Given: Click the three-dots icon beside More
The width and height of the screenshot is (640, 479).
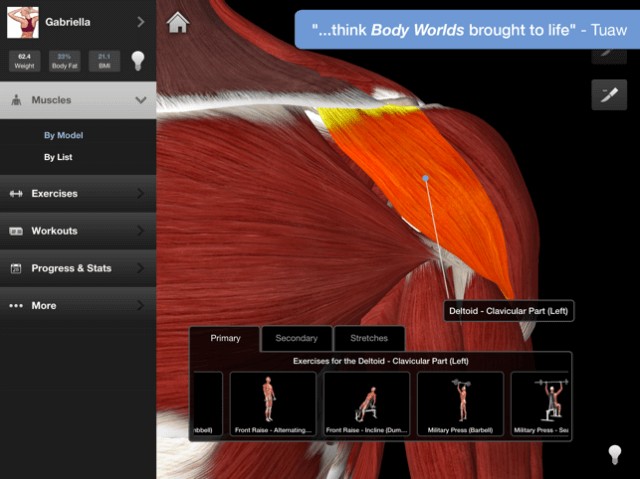Looking at the screenshot, I should 16,306.
